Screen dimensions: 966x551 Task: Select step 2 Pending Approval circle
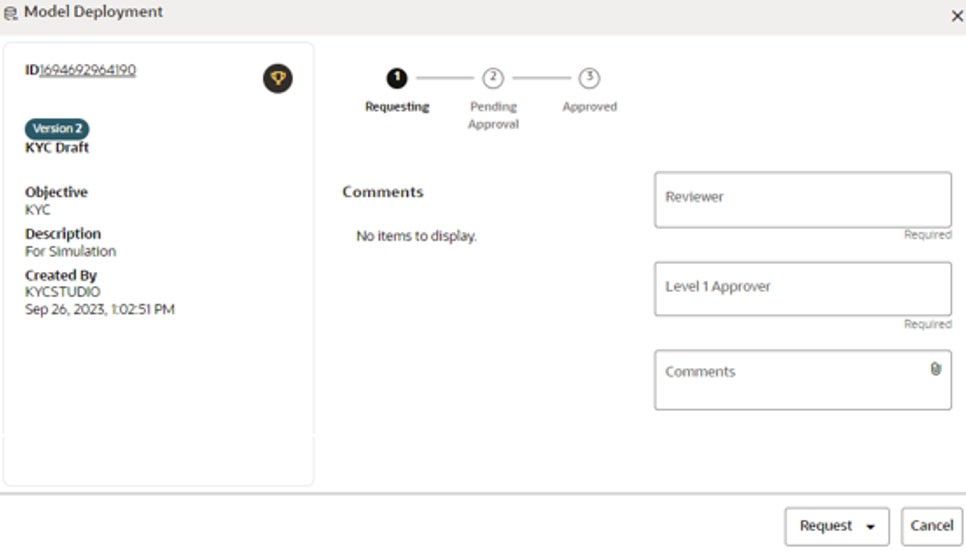pos(493,78)
